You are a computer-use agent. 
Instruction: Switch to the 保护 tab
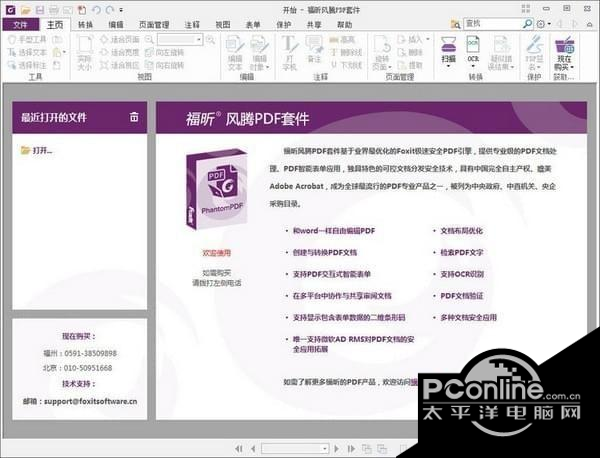tap(284, 24)
